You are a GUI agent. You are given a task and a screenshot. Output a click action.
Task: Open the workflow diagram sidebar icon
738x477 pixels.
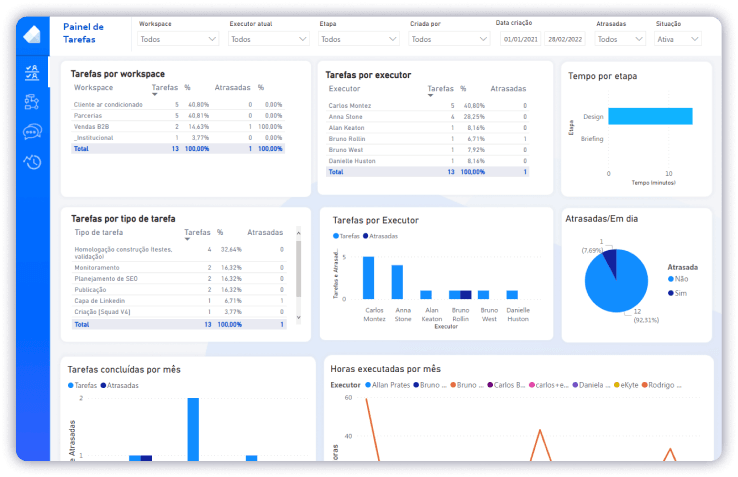point(32,101)
